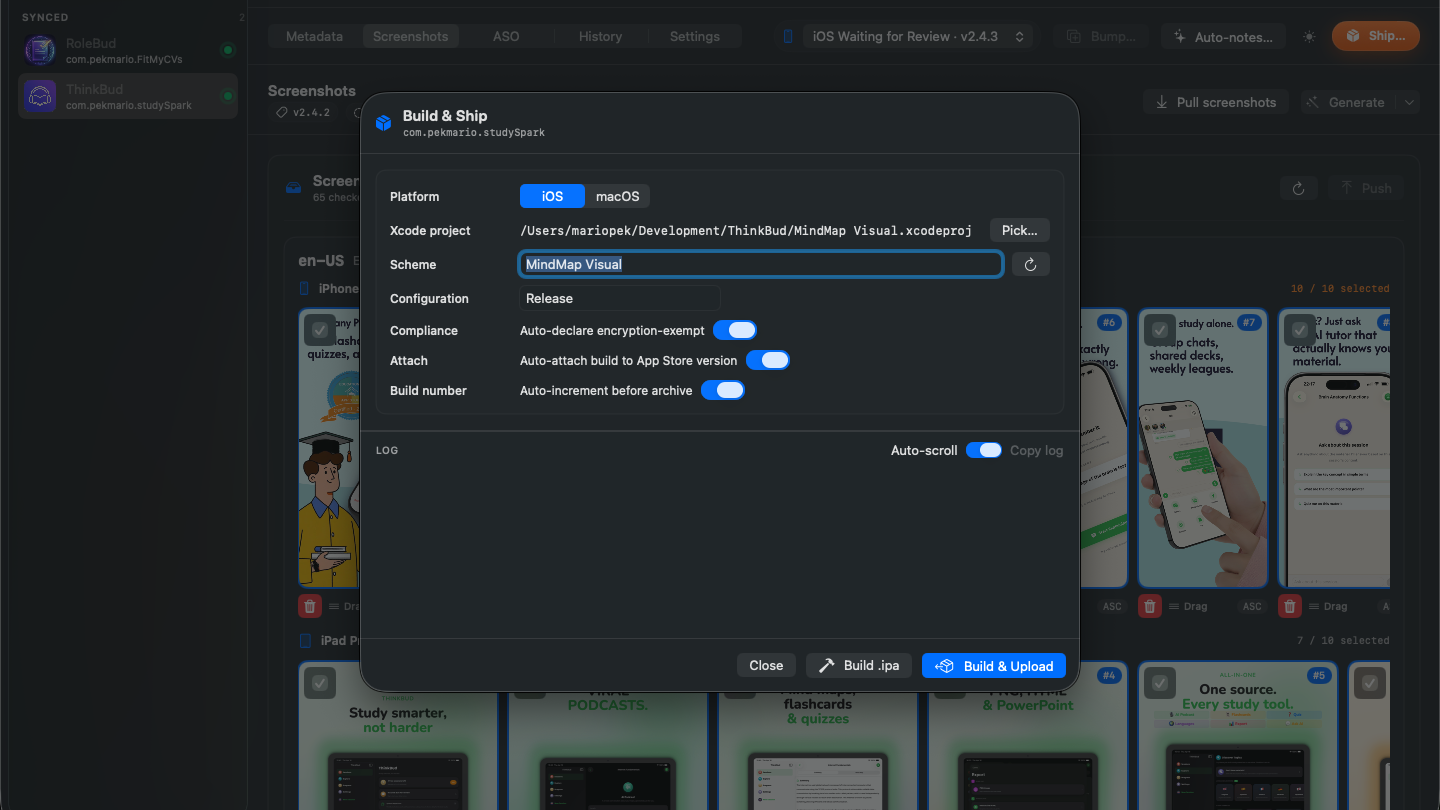Click the '7 / 10 selected' counter
The width and height of the screenshot is (1440, 810).
click(x=1343, y=640)
